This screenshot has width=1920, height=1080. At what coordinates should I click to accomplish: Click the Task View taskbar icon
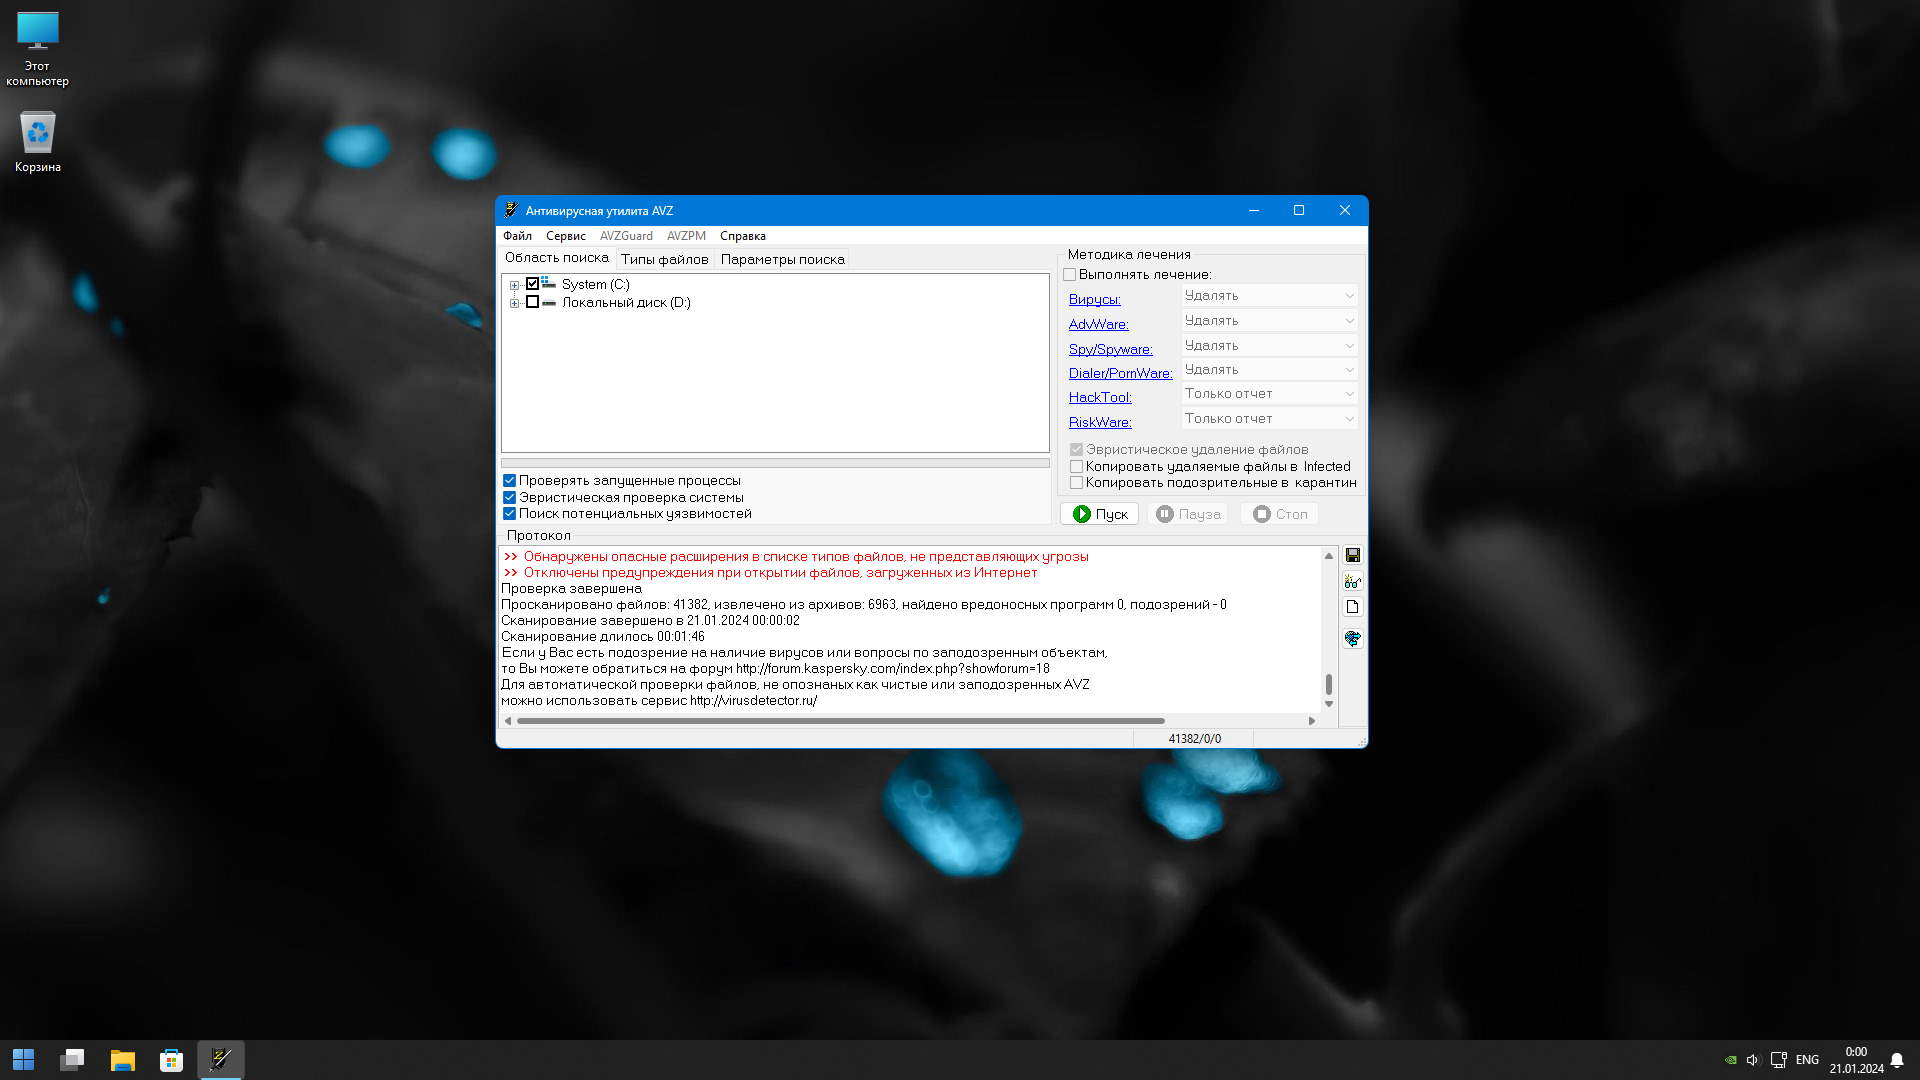(72, 1060)
